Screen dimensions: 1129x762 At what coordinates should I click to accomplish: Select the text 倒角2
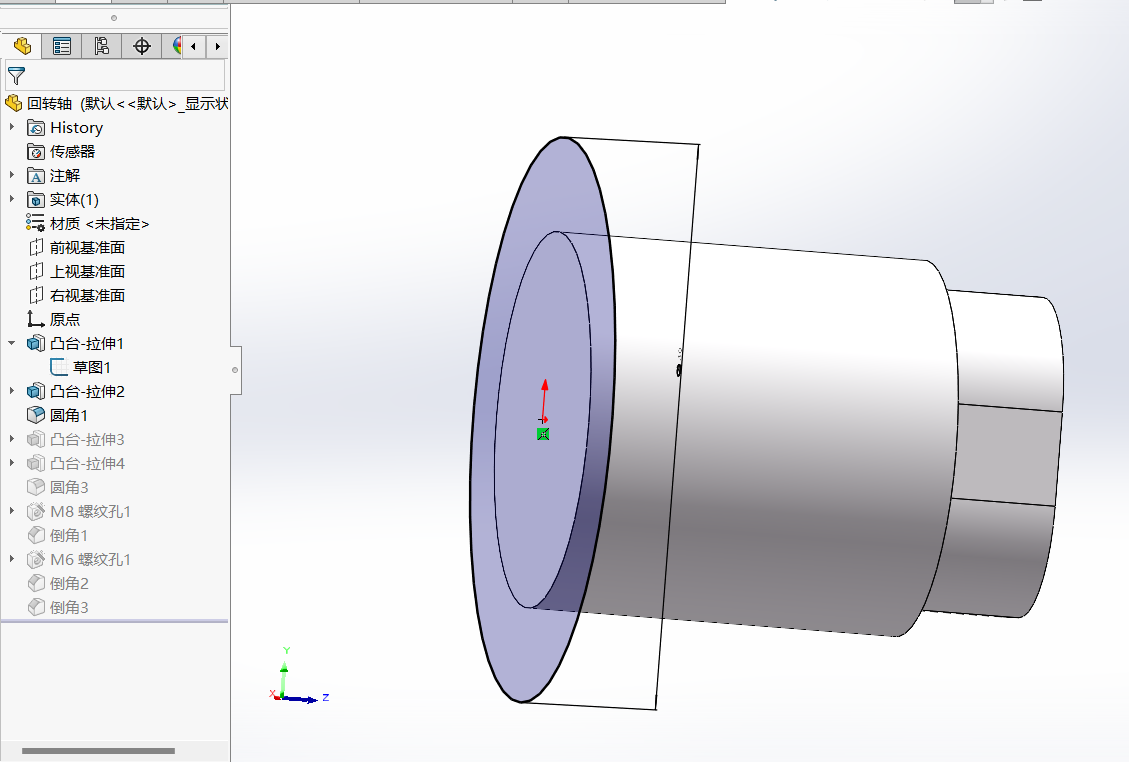pyautogui.click(x=69, y=583)
